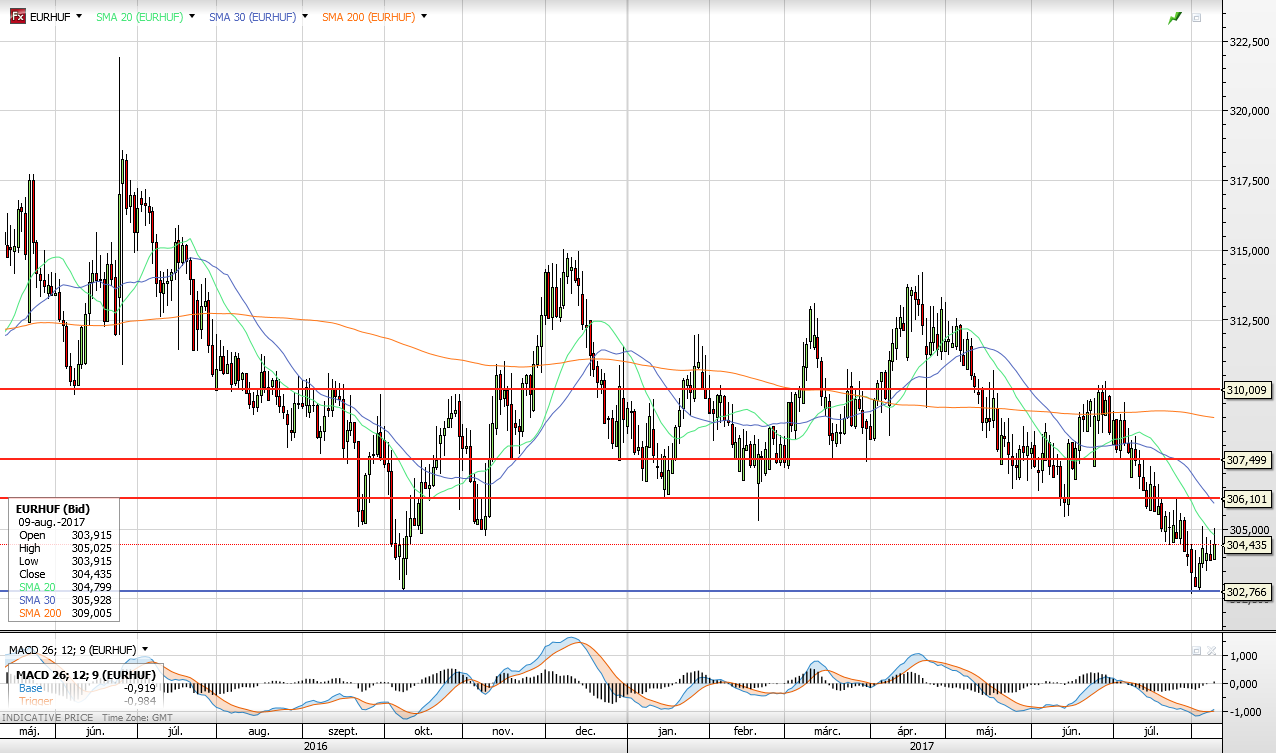Expand the SMA 200 (EURHUF) options arrow
Screen dimensions: 1276x753
tap(424, 17)
